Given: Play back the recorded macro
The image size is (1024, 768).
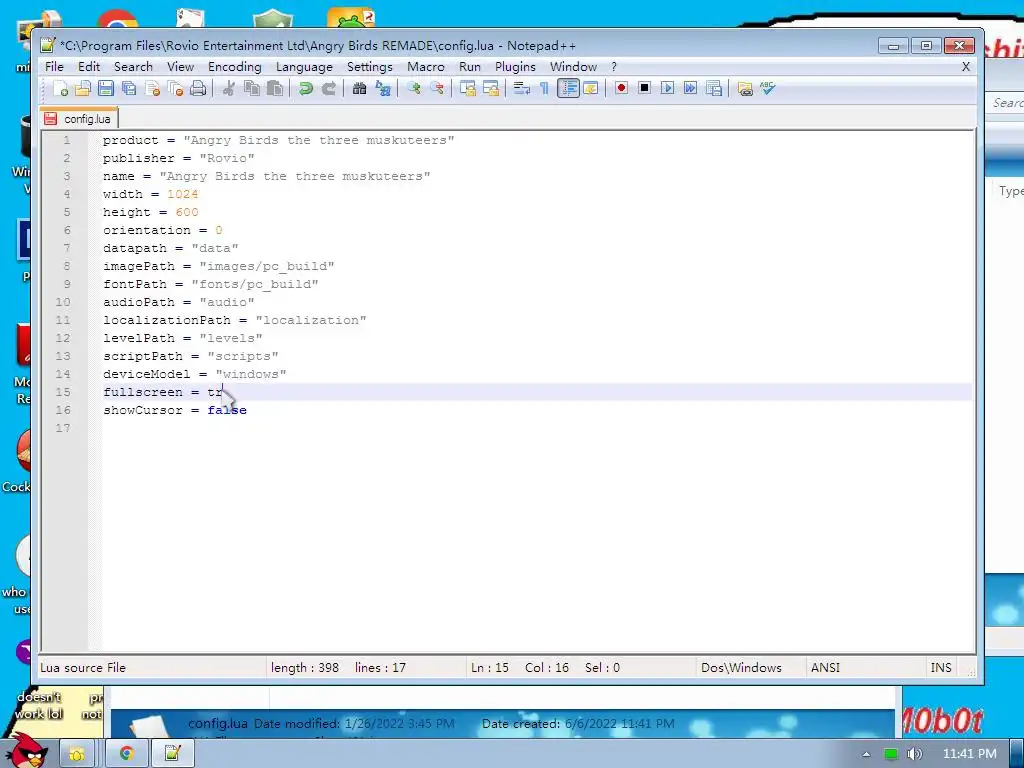Looking at the screenshot, I should (667, 88).
